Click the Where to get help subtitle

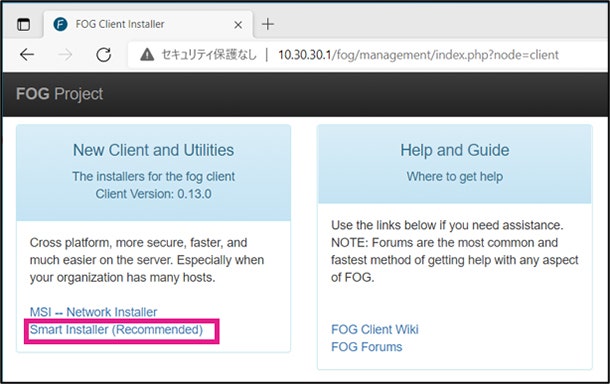point(455,177)
